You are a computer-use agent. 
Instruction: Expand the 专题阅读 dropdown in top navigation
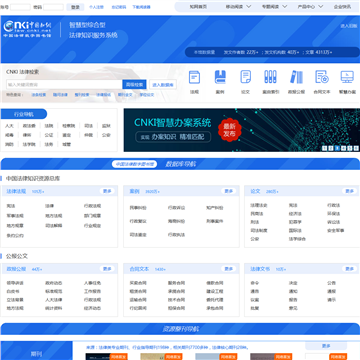click(x=274, y=6)
